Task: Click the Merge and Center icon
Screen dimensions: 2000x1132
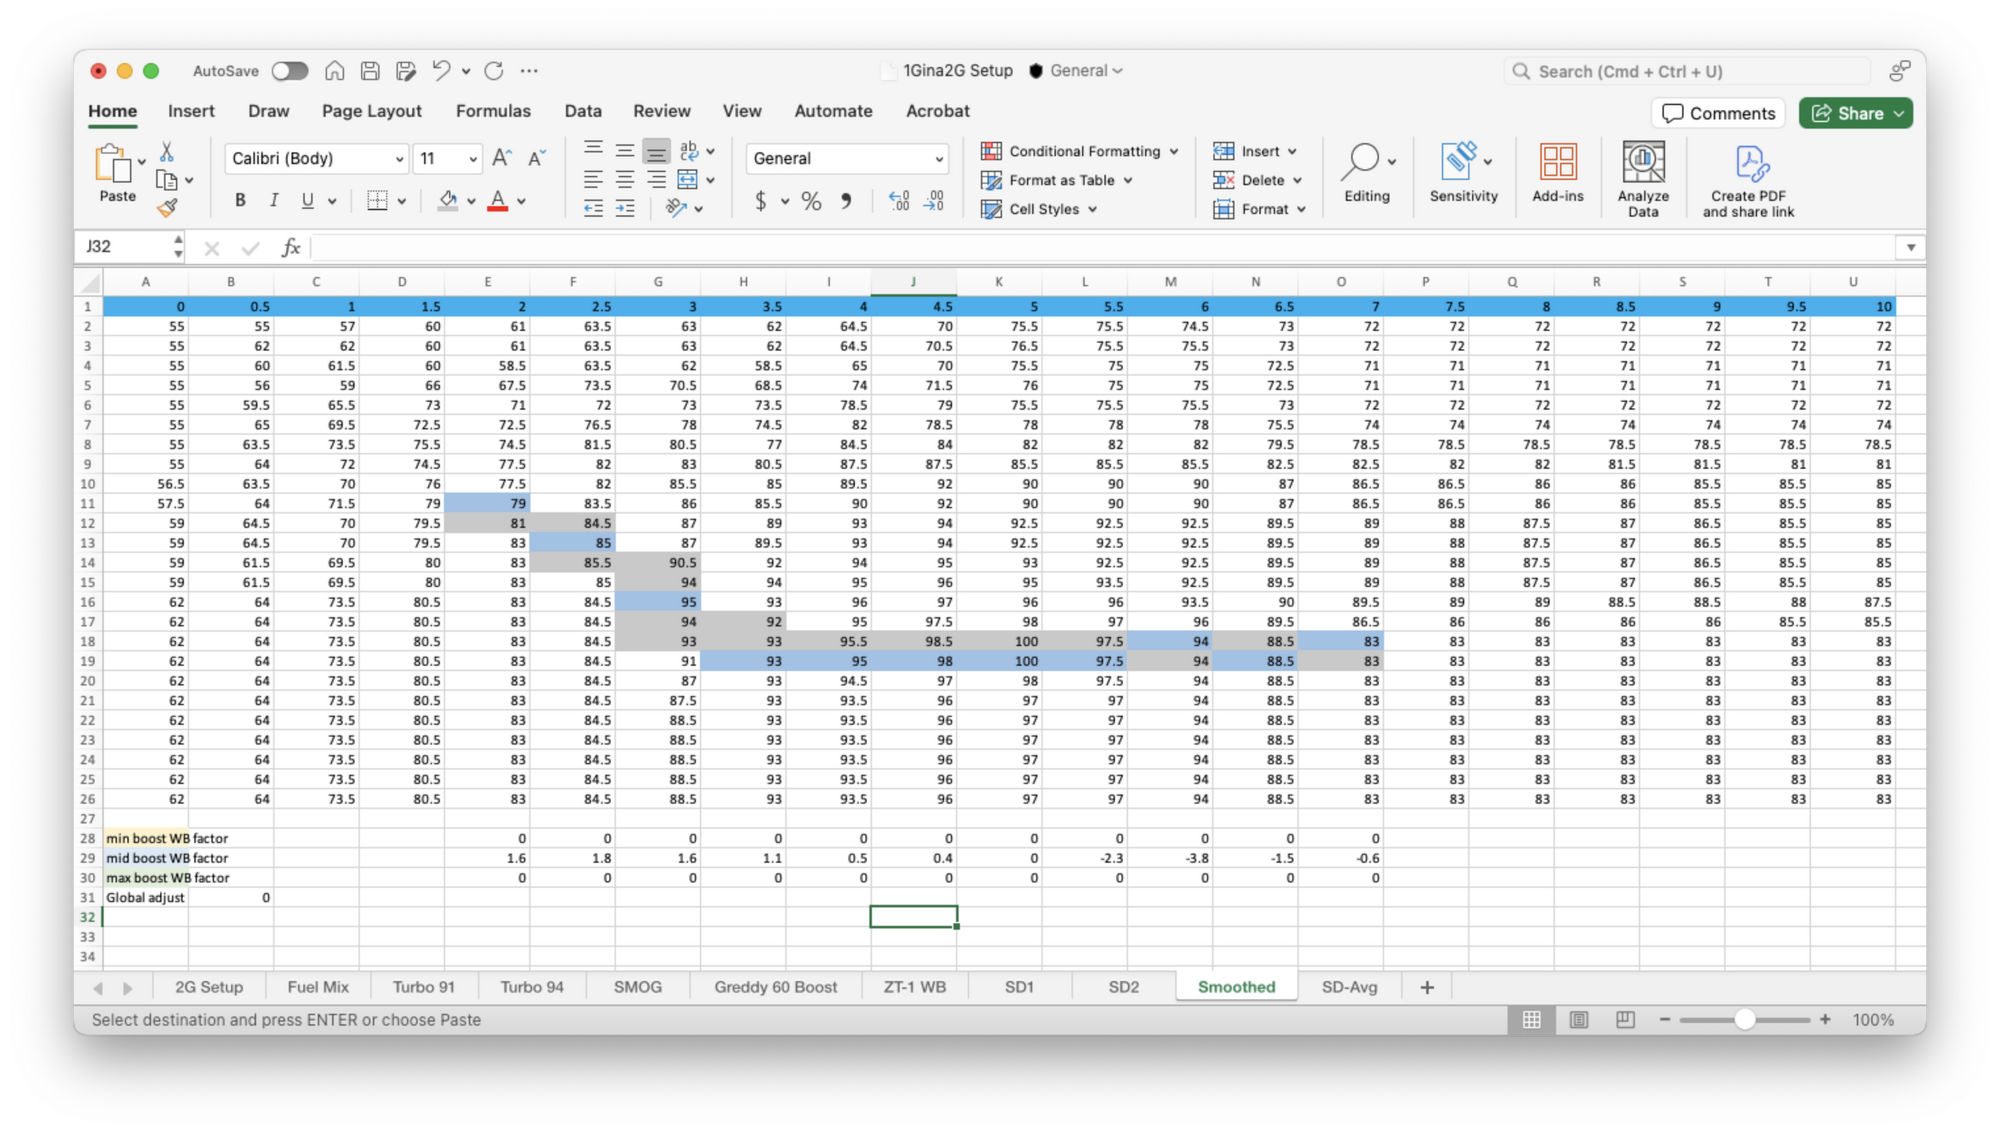Action: (x=688, y=180)
